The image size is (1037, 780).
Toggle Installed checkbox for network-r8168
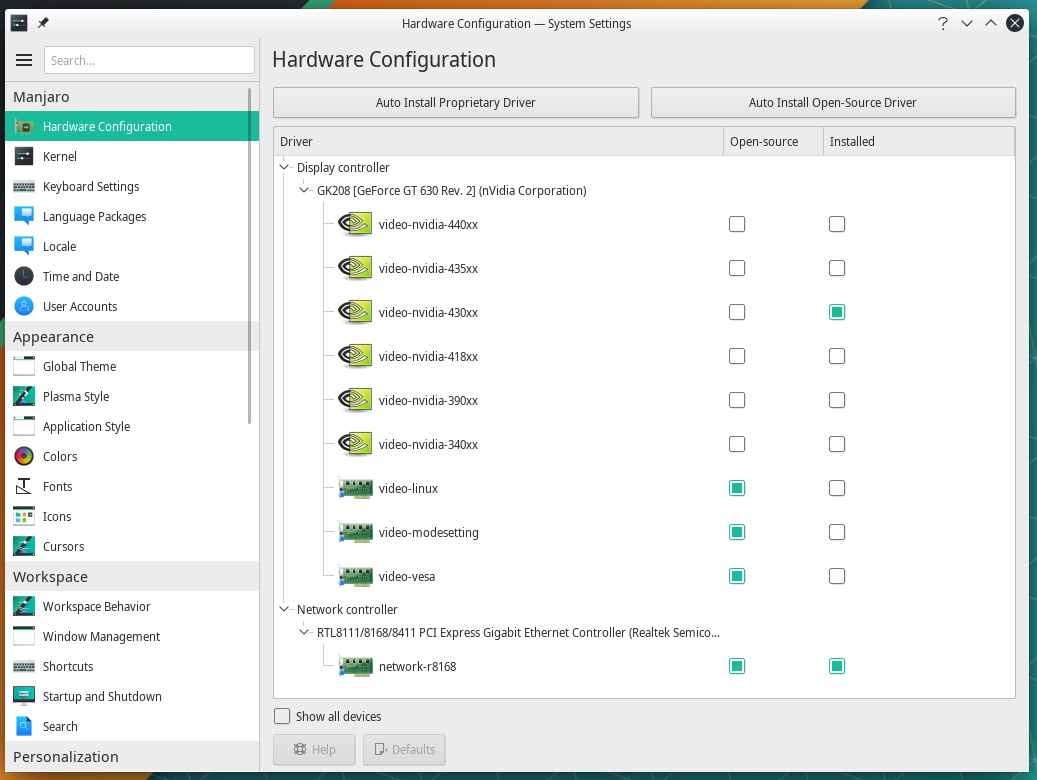[837, 666]
